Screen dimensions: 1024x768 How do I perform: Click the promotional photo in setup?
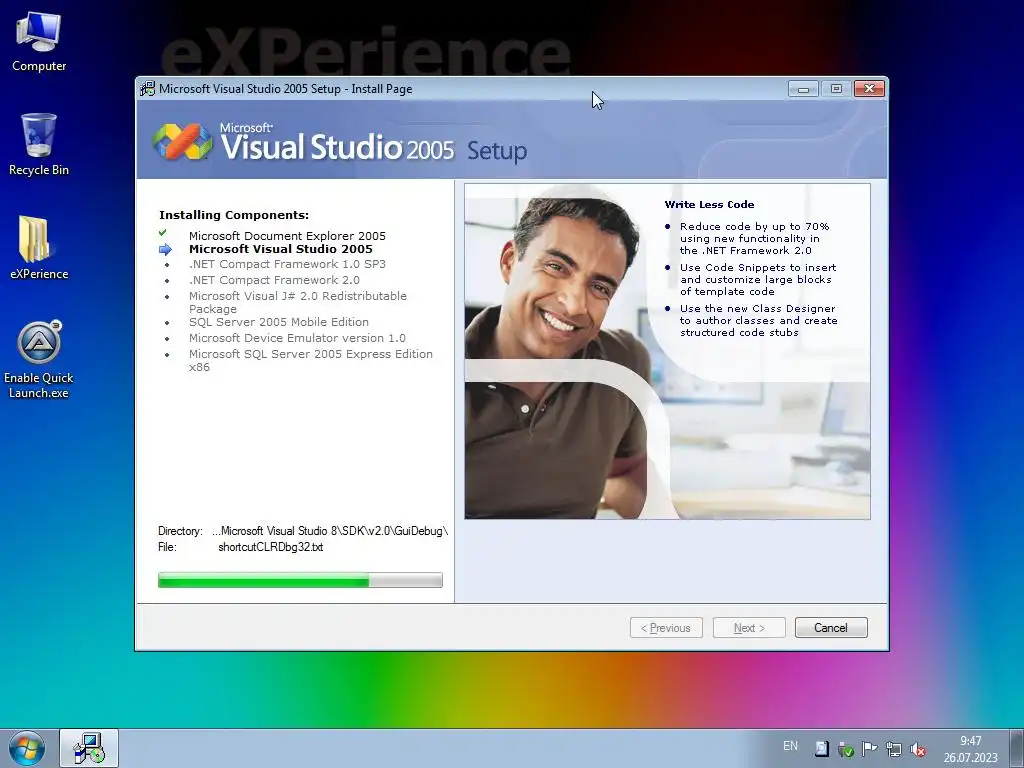tap(667, 351)
